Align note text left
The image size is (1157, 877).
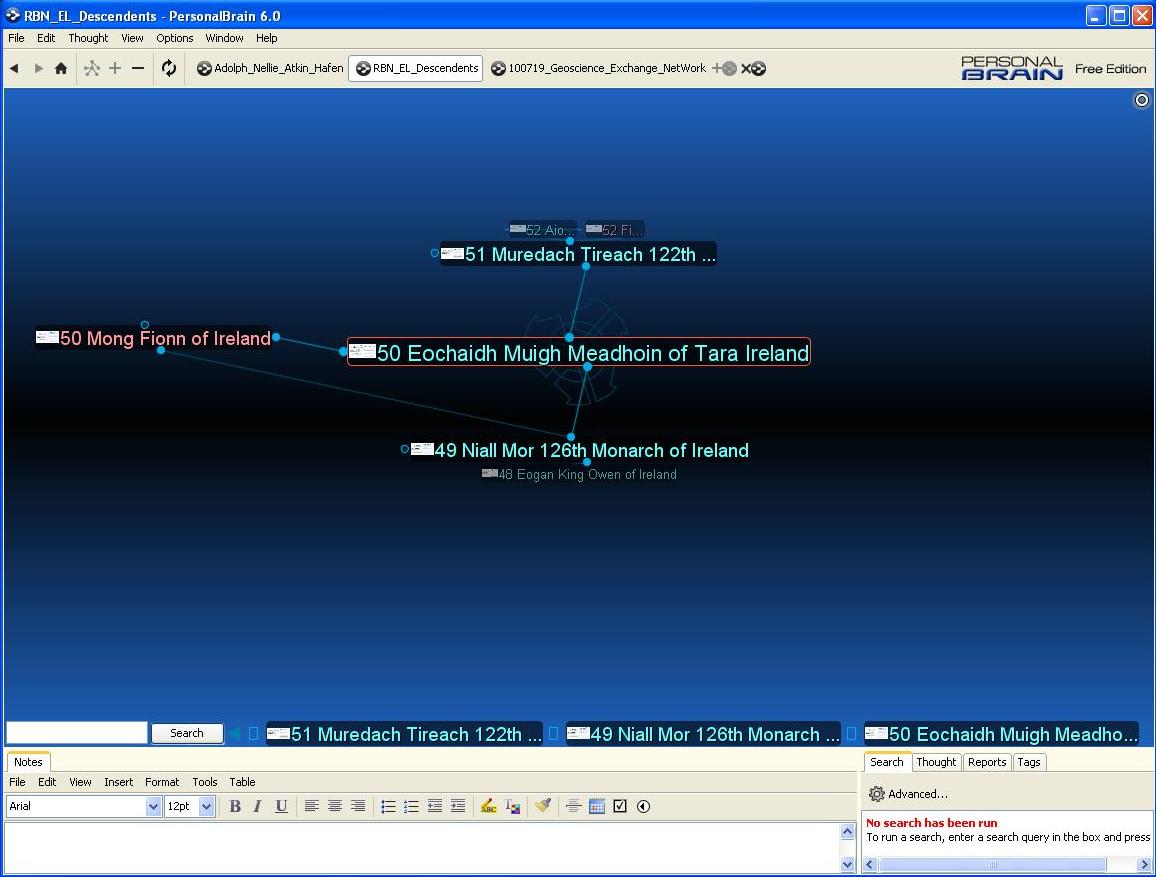311,806
